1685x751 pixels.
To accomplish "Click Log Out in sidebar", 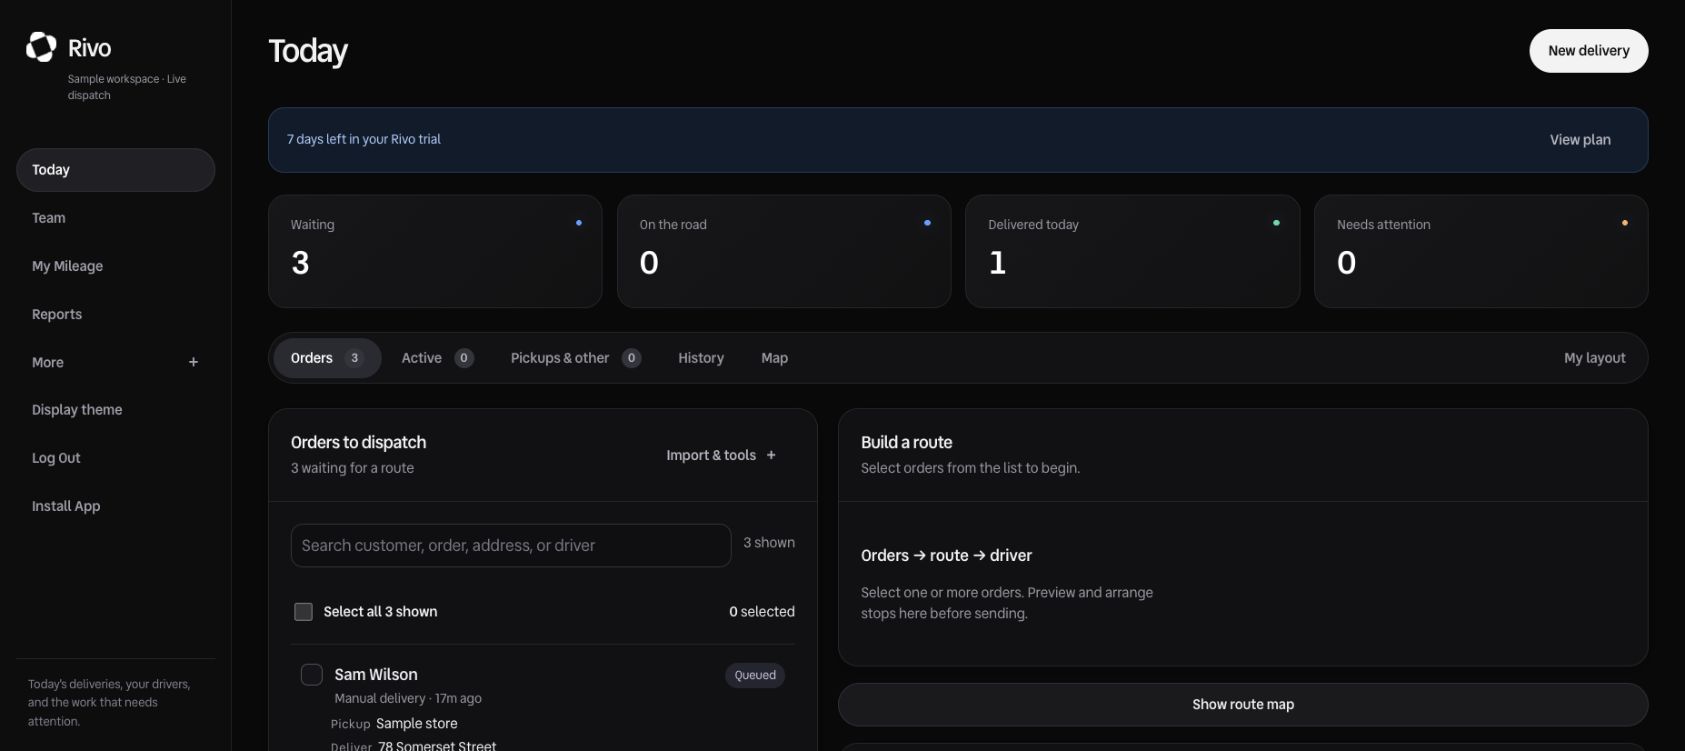I will [x=115, y=458].
